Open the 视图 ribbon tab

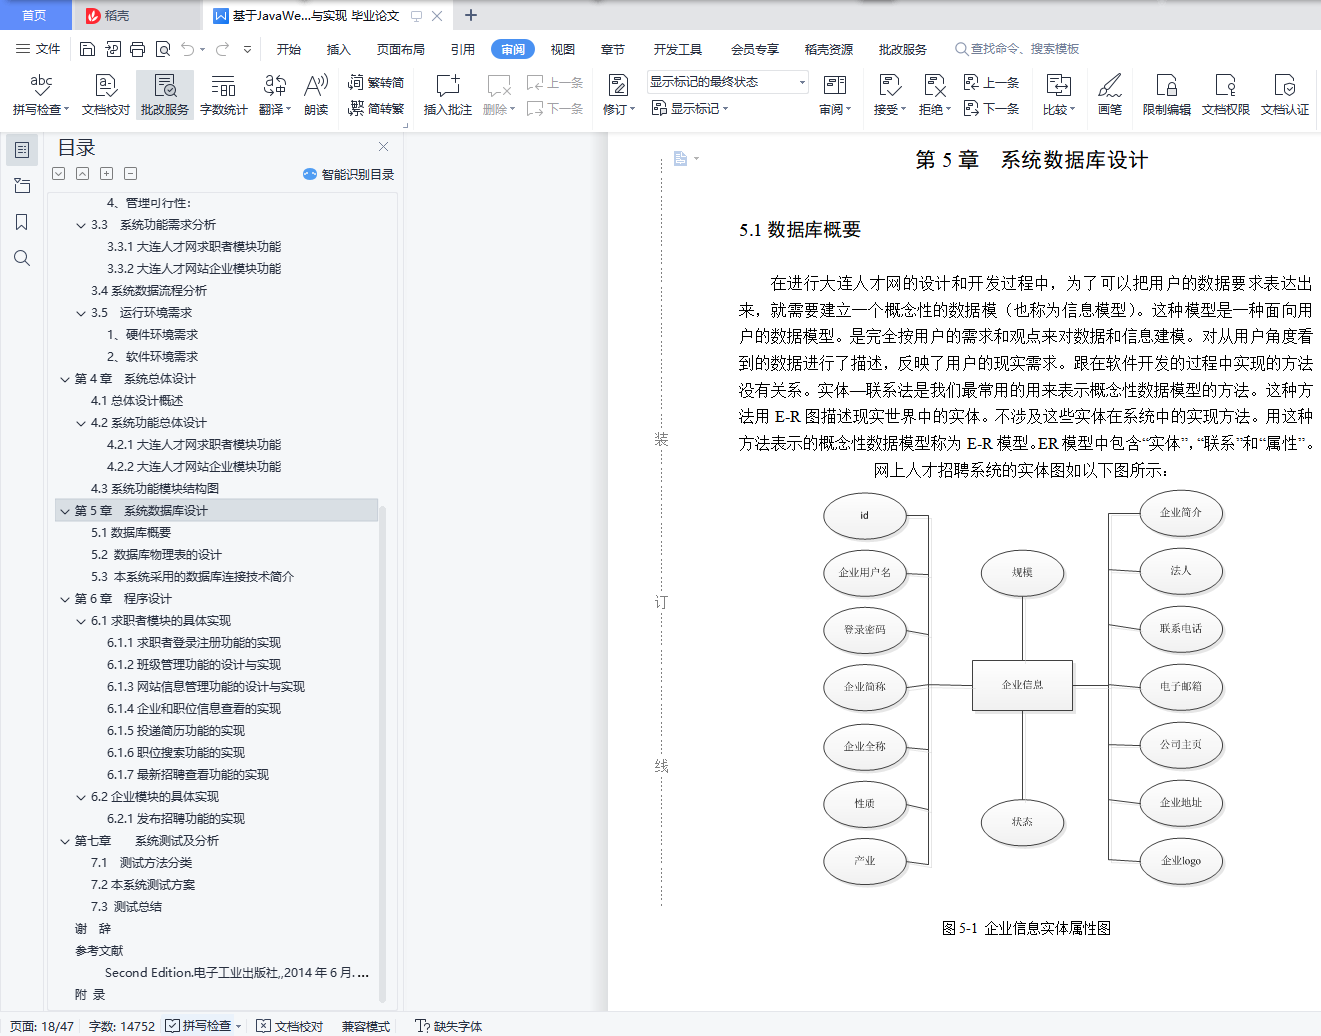click(563, 49)
